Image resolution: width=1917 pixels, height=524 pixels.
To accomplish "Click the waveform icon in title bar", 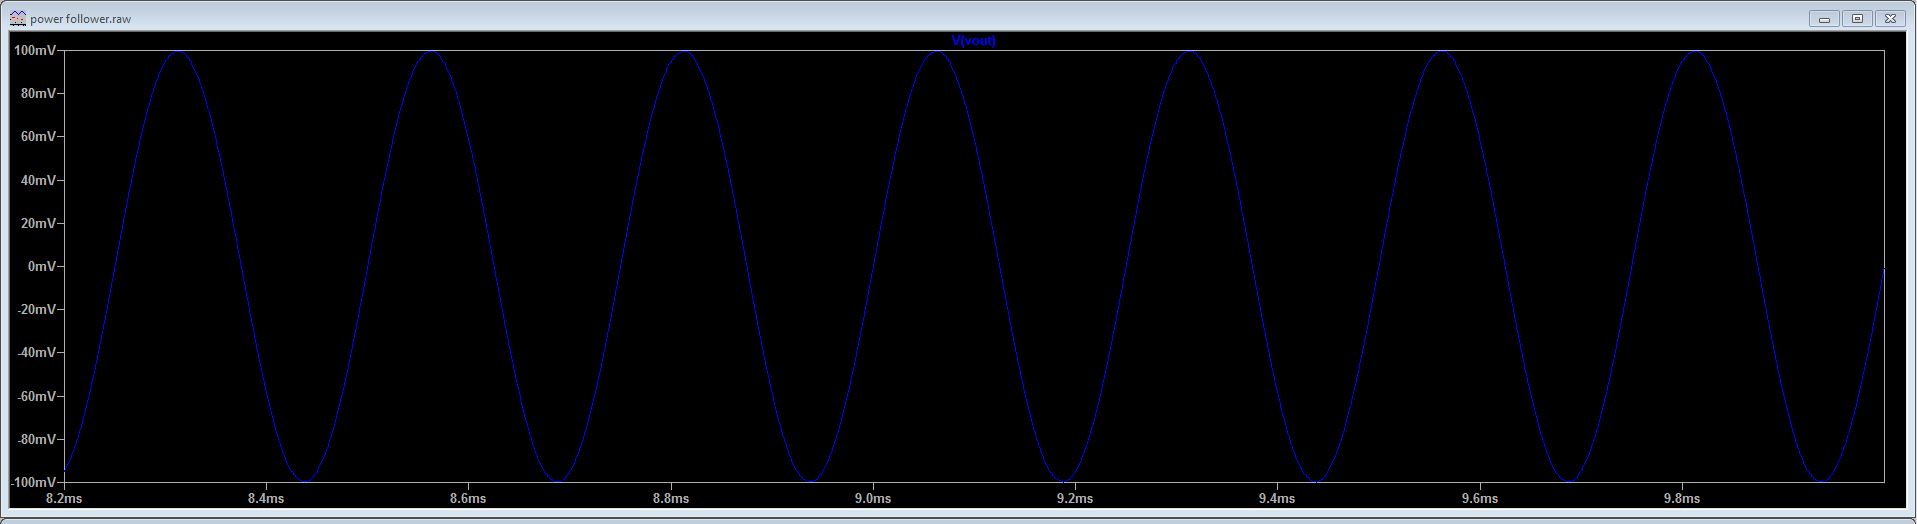I will pos(17,18).
